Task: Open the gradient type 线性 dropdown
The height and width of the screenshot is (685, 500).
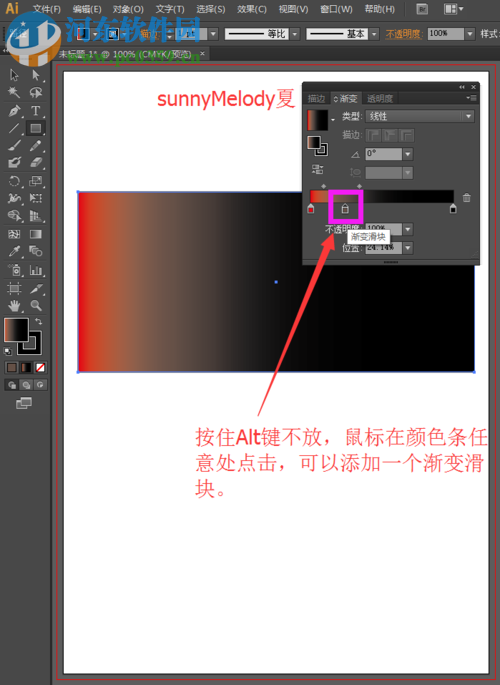Action: (x=420, y=116)
